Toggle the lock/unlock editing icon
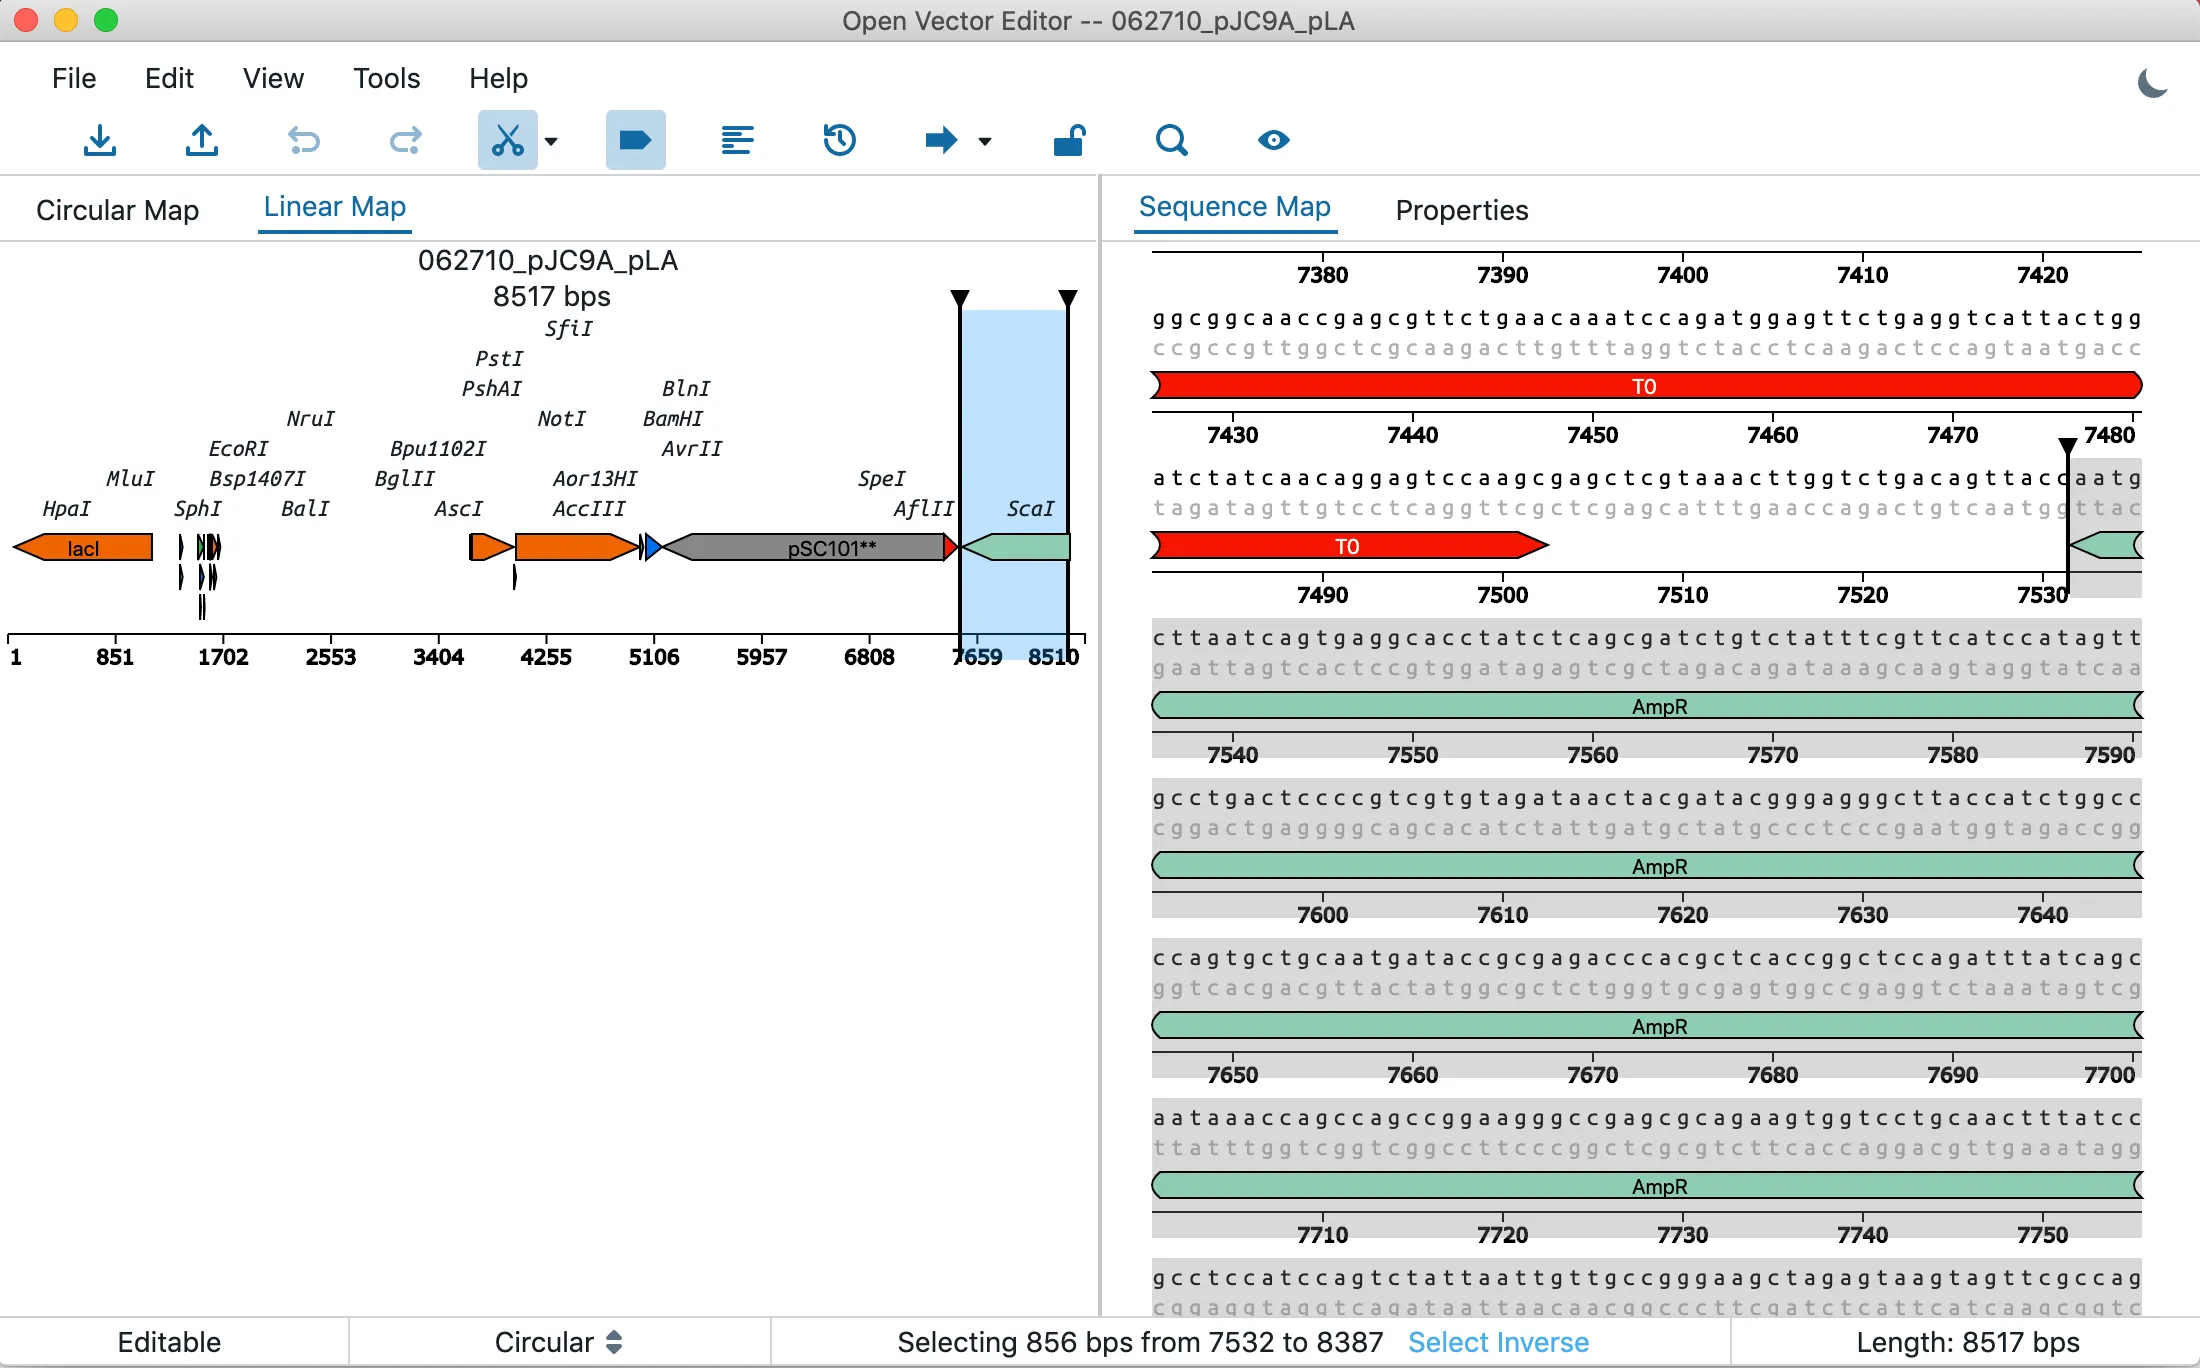The height and width of the screenshot is (1368, 2200). click(1069, 140)
